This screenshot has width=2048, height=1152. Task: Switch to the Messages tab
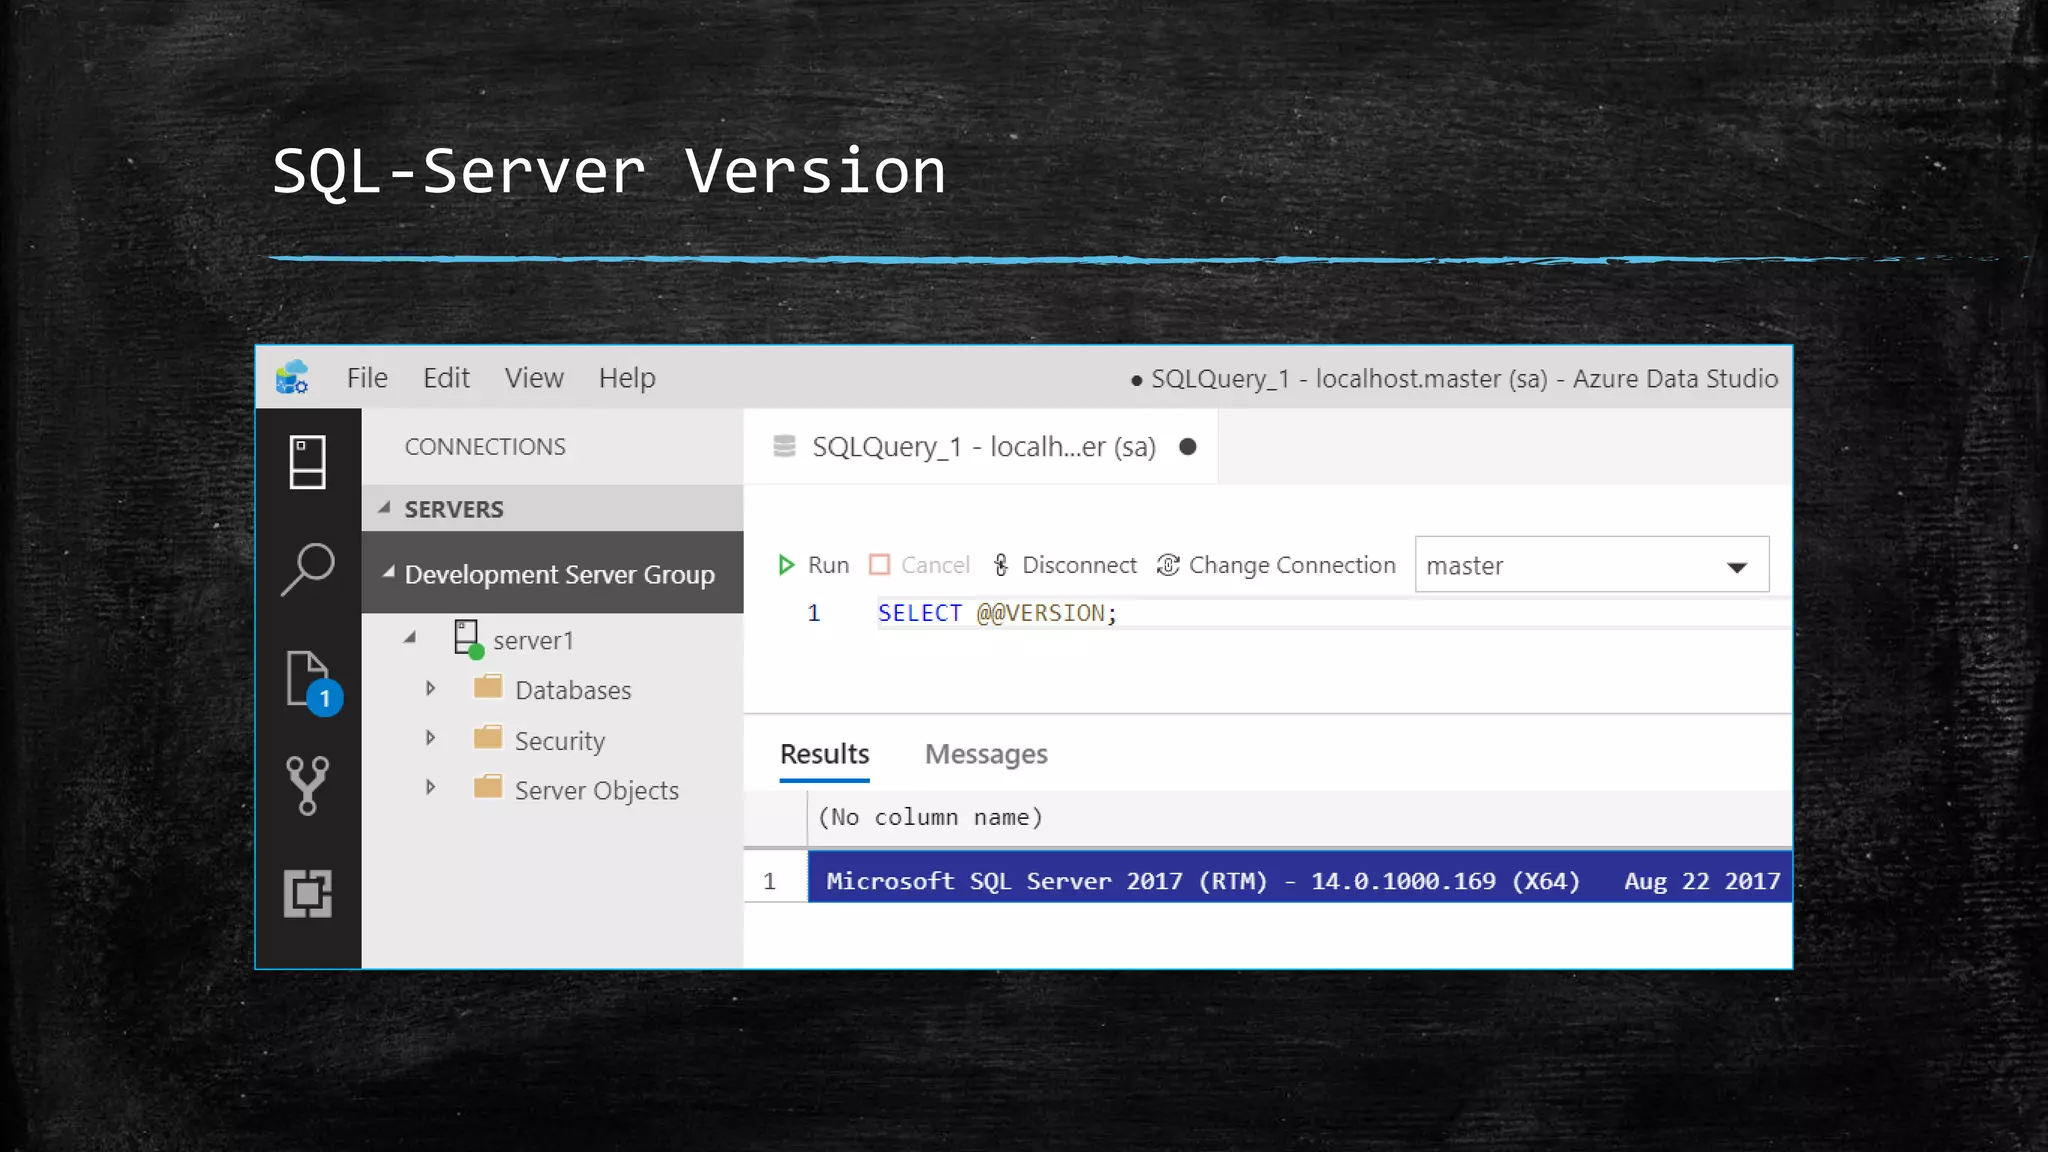click(x=986, y=754)
